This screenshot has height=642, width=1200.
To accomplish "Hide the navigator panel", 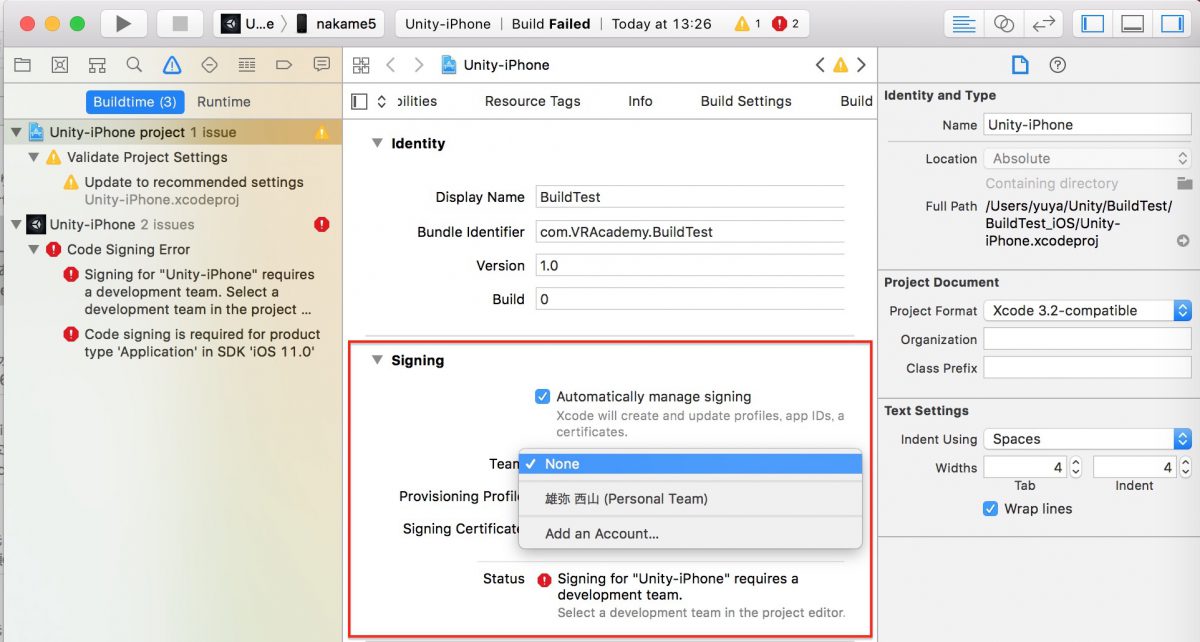I will pos(1092,23).
